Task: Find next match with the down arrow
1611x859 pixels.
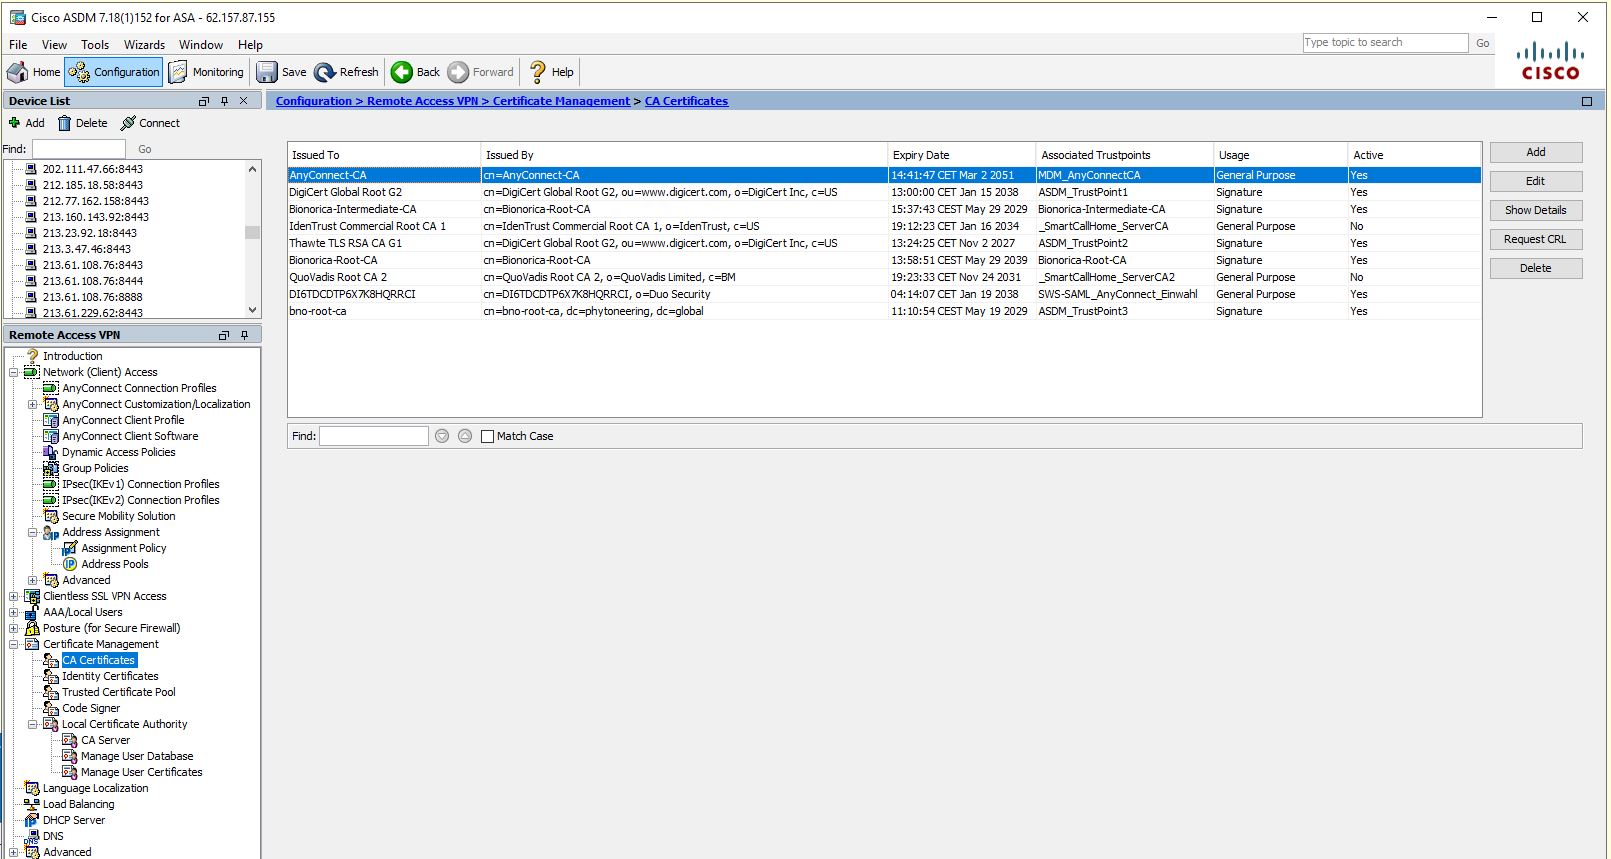Action: 442,436
